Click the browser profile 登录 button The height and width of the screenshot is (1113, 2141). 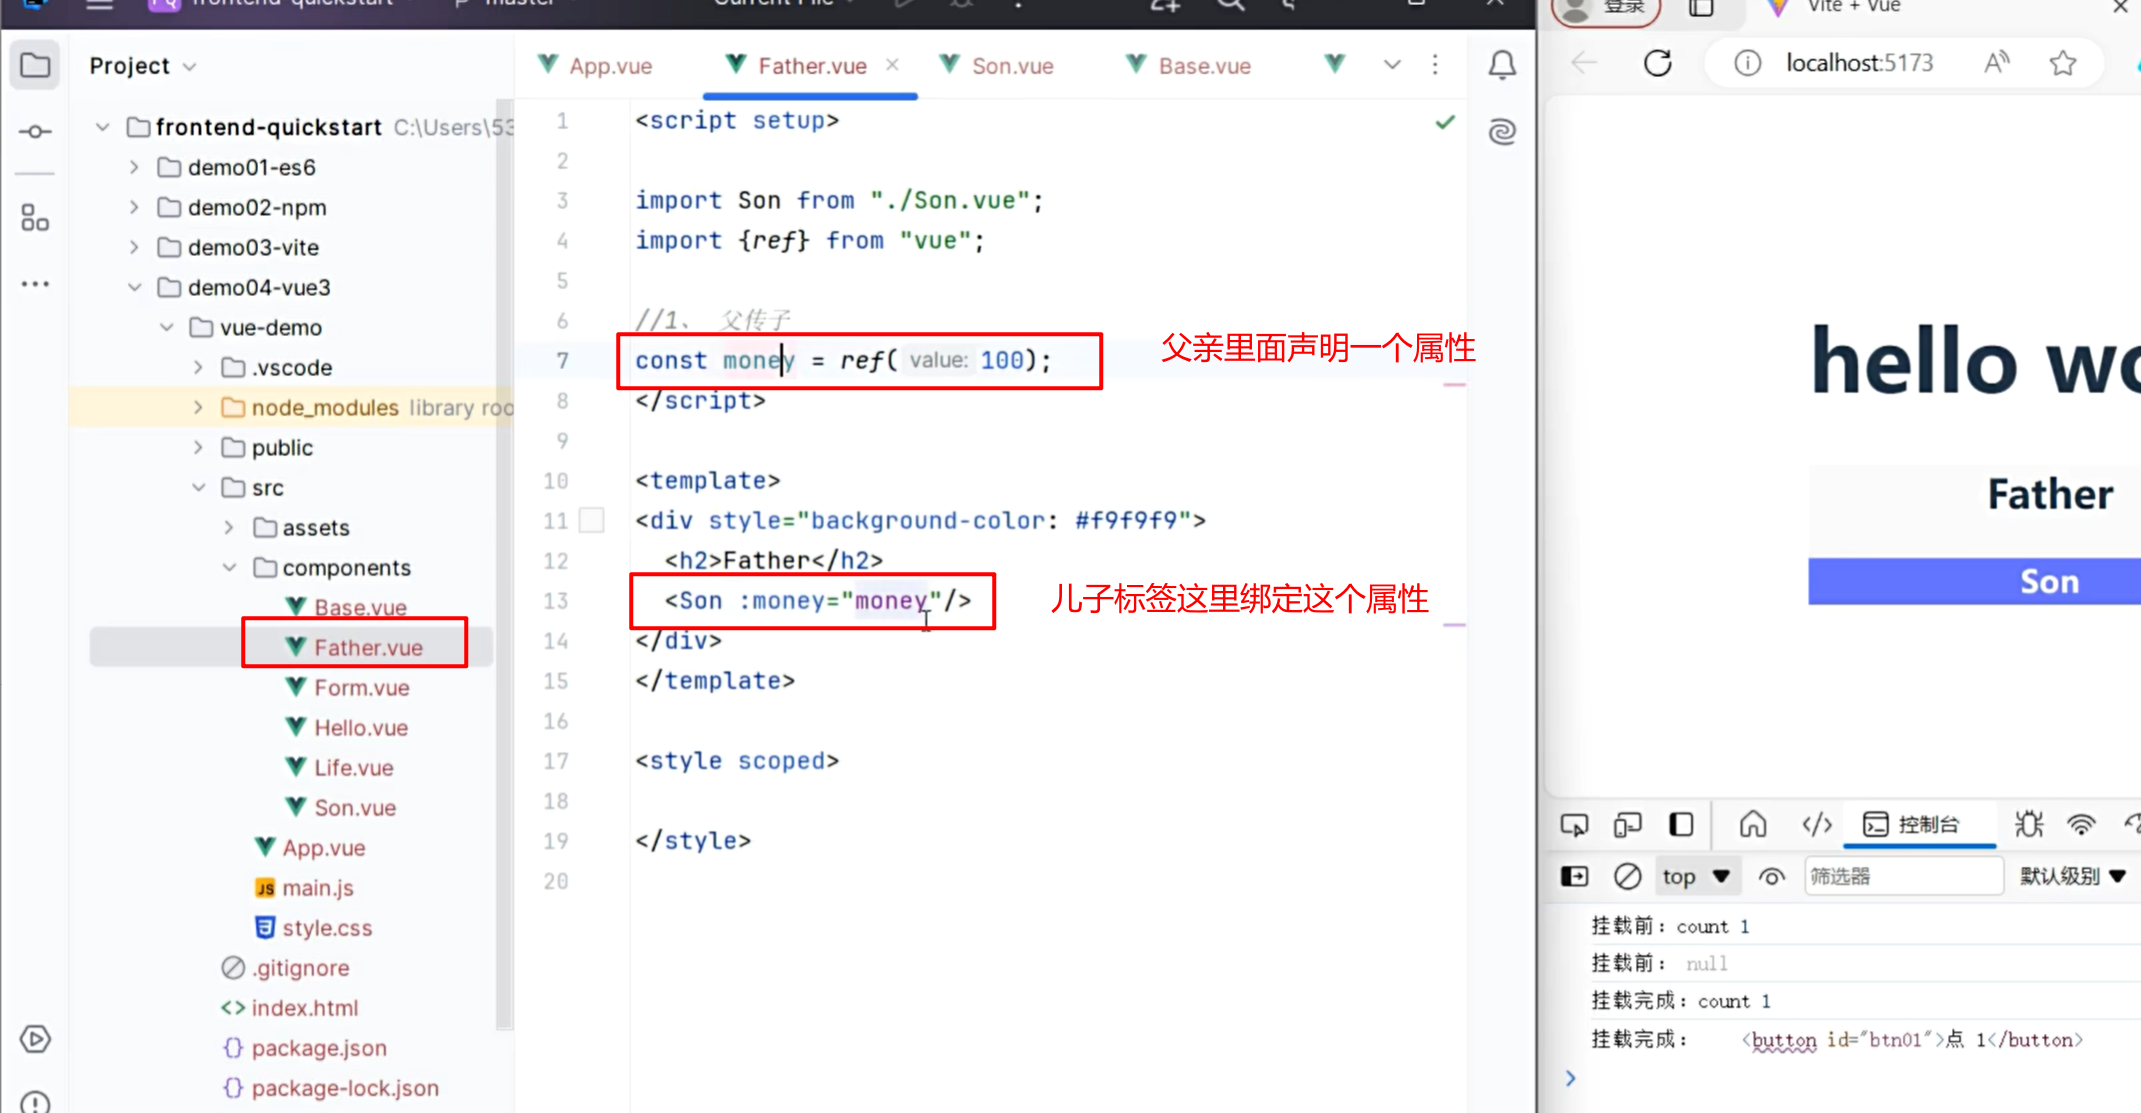1606,8
